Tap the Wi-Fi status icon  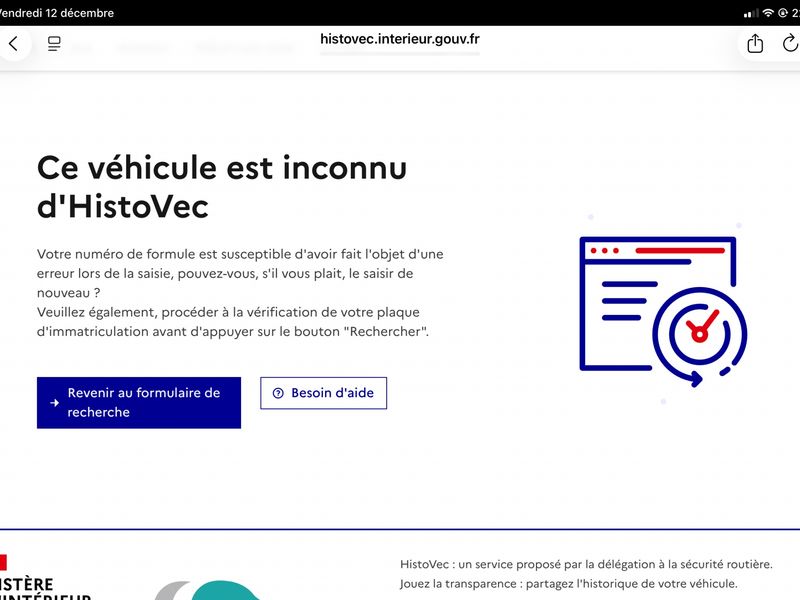point(768,13)
